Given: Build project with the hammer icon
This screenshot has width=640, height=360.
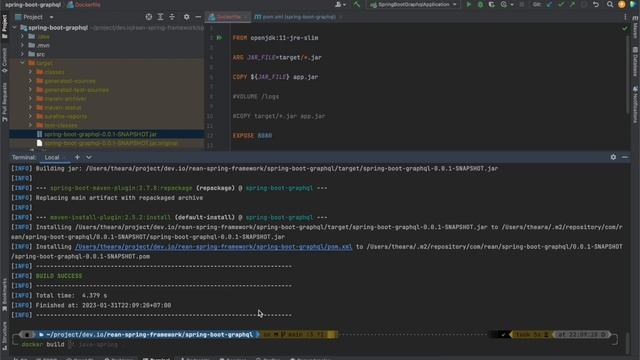Looking at the screenshot, I should [x=356, y=4].
